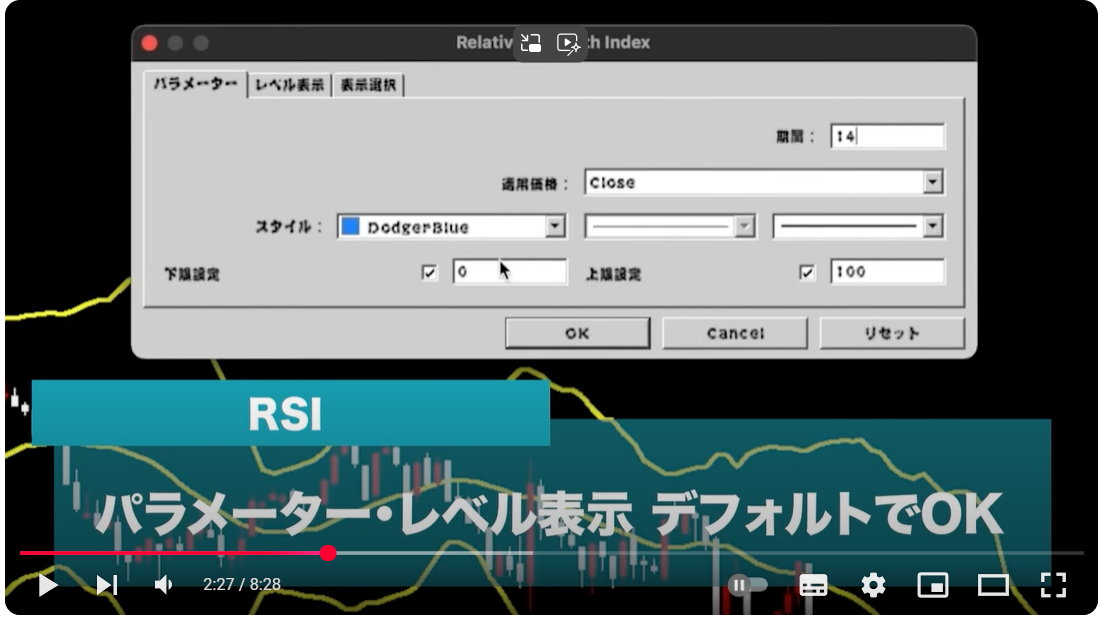Click the RSI caption banner

tap(291, 413)
